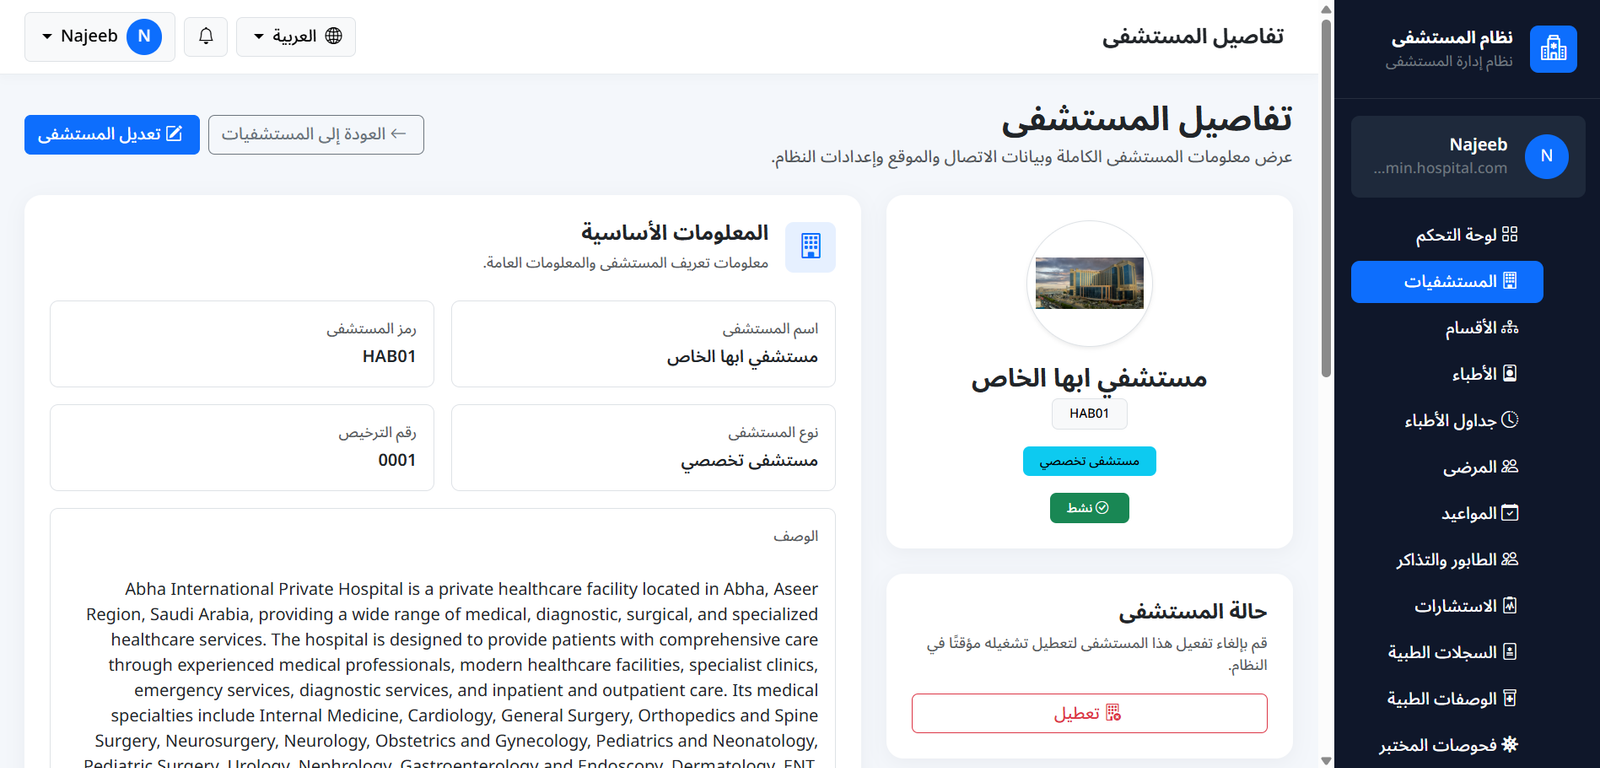Click the فحوصات المختبر lab icon
This screenshot has width=1600, height=768.
tap(1510, 744)
